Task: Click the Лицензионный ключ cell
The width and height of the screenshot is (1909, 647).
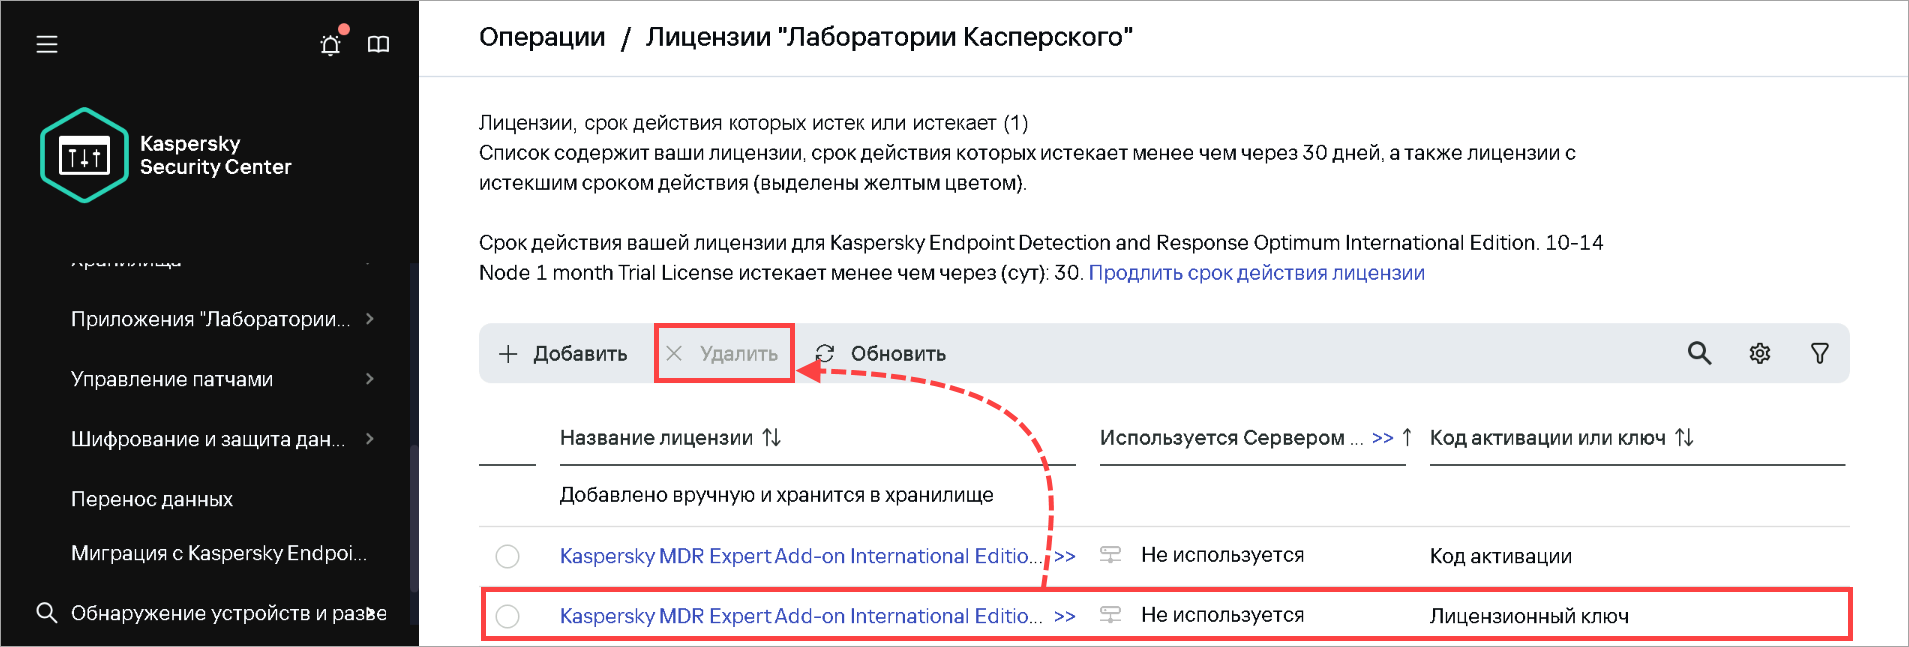Action: (1529, 616)
